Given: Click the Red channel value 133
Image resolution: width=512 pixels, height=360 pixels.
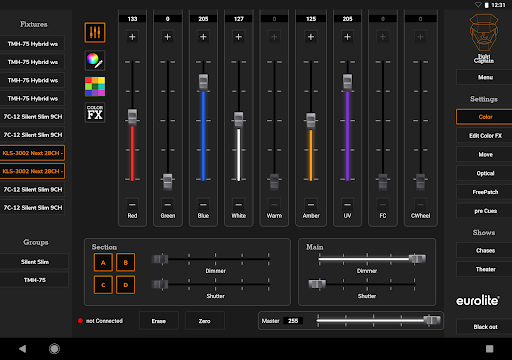Looking at the screenshot, I should 132,19.
